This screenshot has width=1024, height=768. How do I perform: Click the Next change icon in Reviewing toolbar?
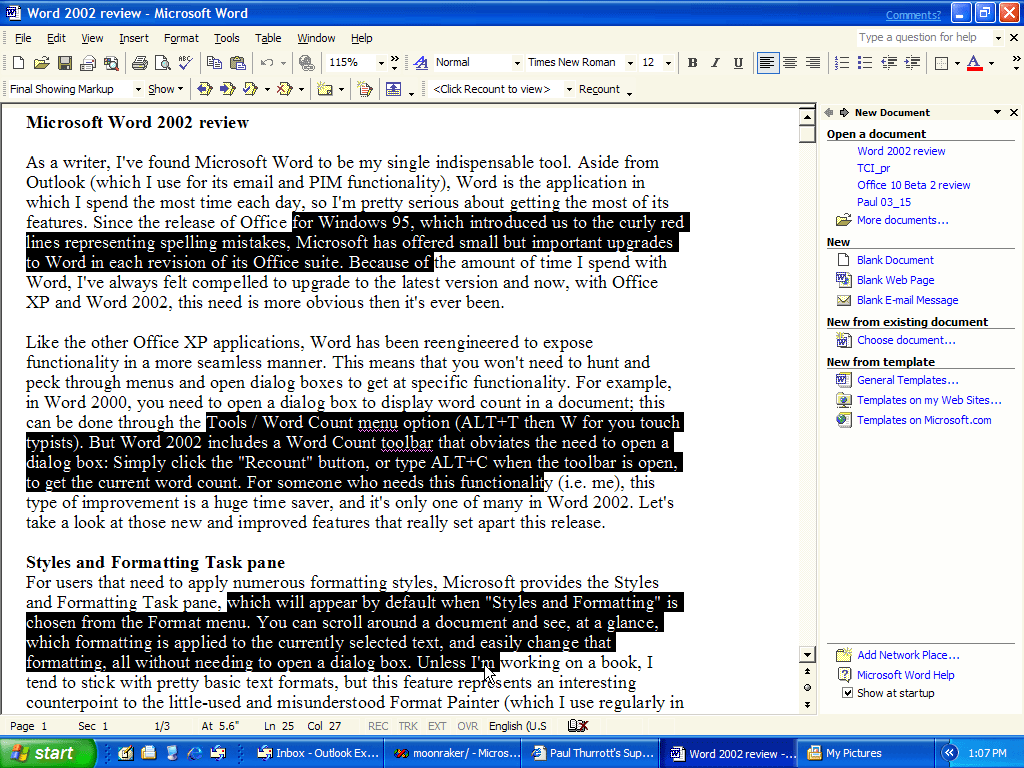[x=227, y=89]
